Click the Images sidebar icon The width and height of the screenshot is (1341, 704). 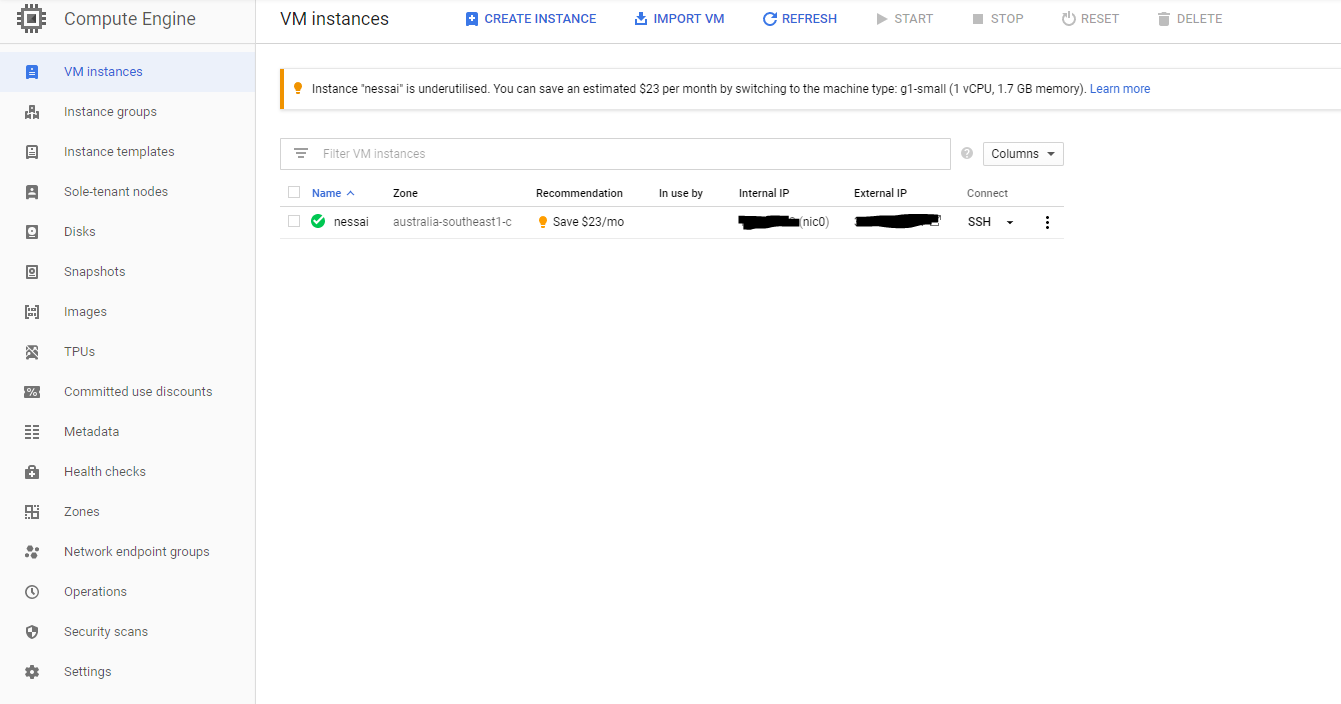click(x=32, y=312)
